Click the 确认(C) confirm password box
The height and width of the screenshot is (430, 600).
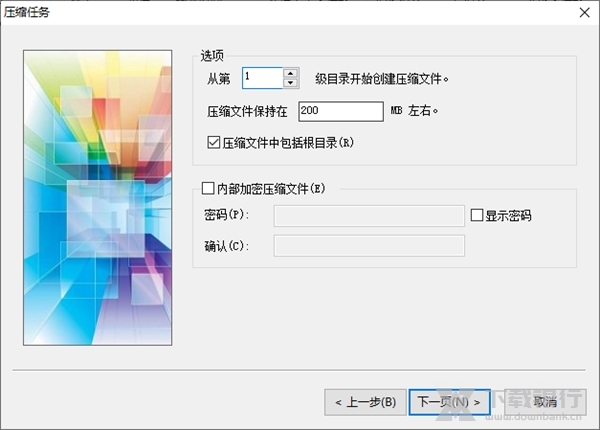pyautogui.click(x=368, y=246)
